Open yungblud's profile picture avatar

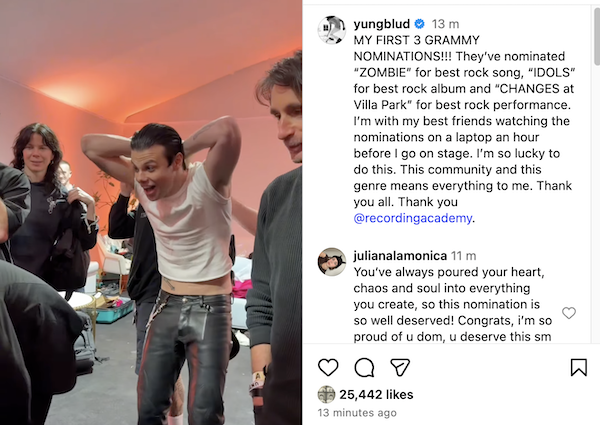[332, 30]
